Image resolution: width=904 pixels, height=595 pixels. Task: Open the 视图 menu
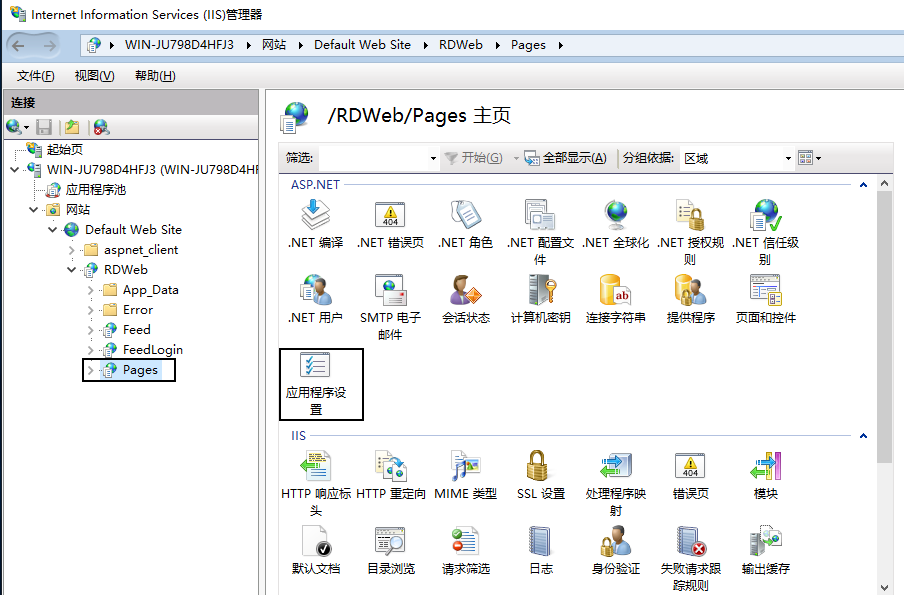click(x=94, y=76)
